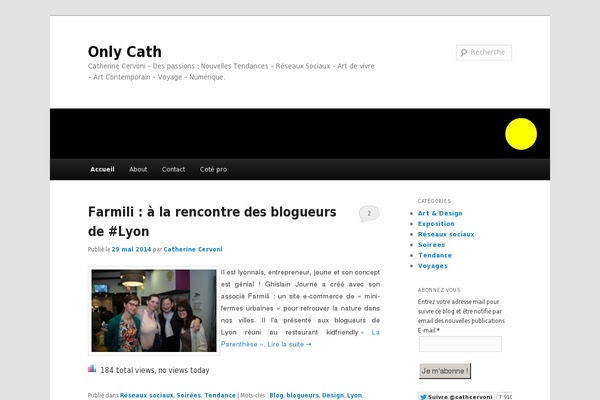Screen dimensions: 600x400
Task: Open the Soirées sidebar category
Action: [431, 245]
